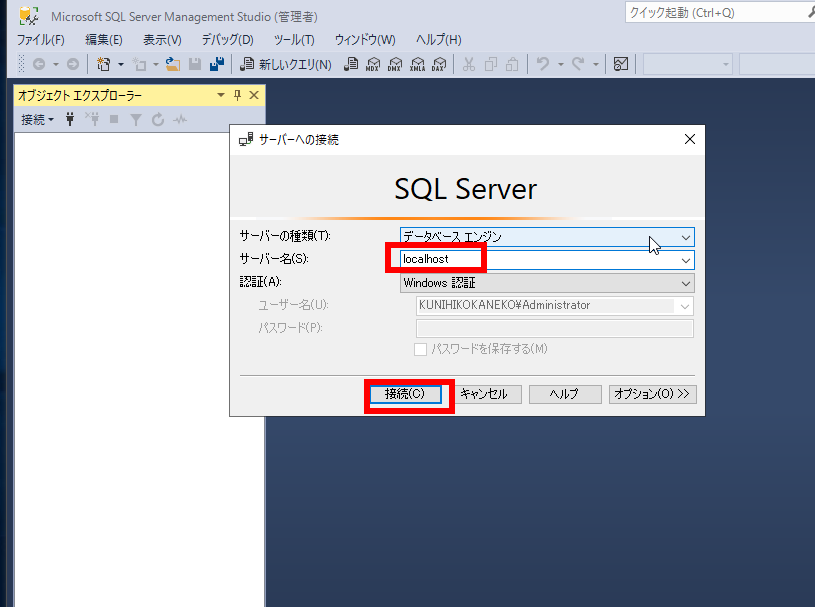The image size is (815, 607).
Task: Open the ウィンドウ(W) menu
Action: click(x=365, y=39)
